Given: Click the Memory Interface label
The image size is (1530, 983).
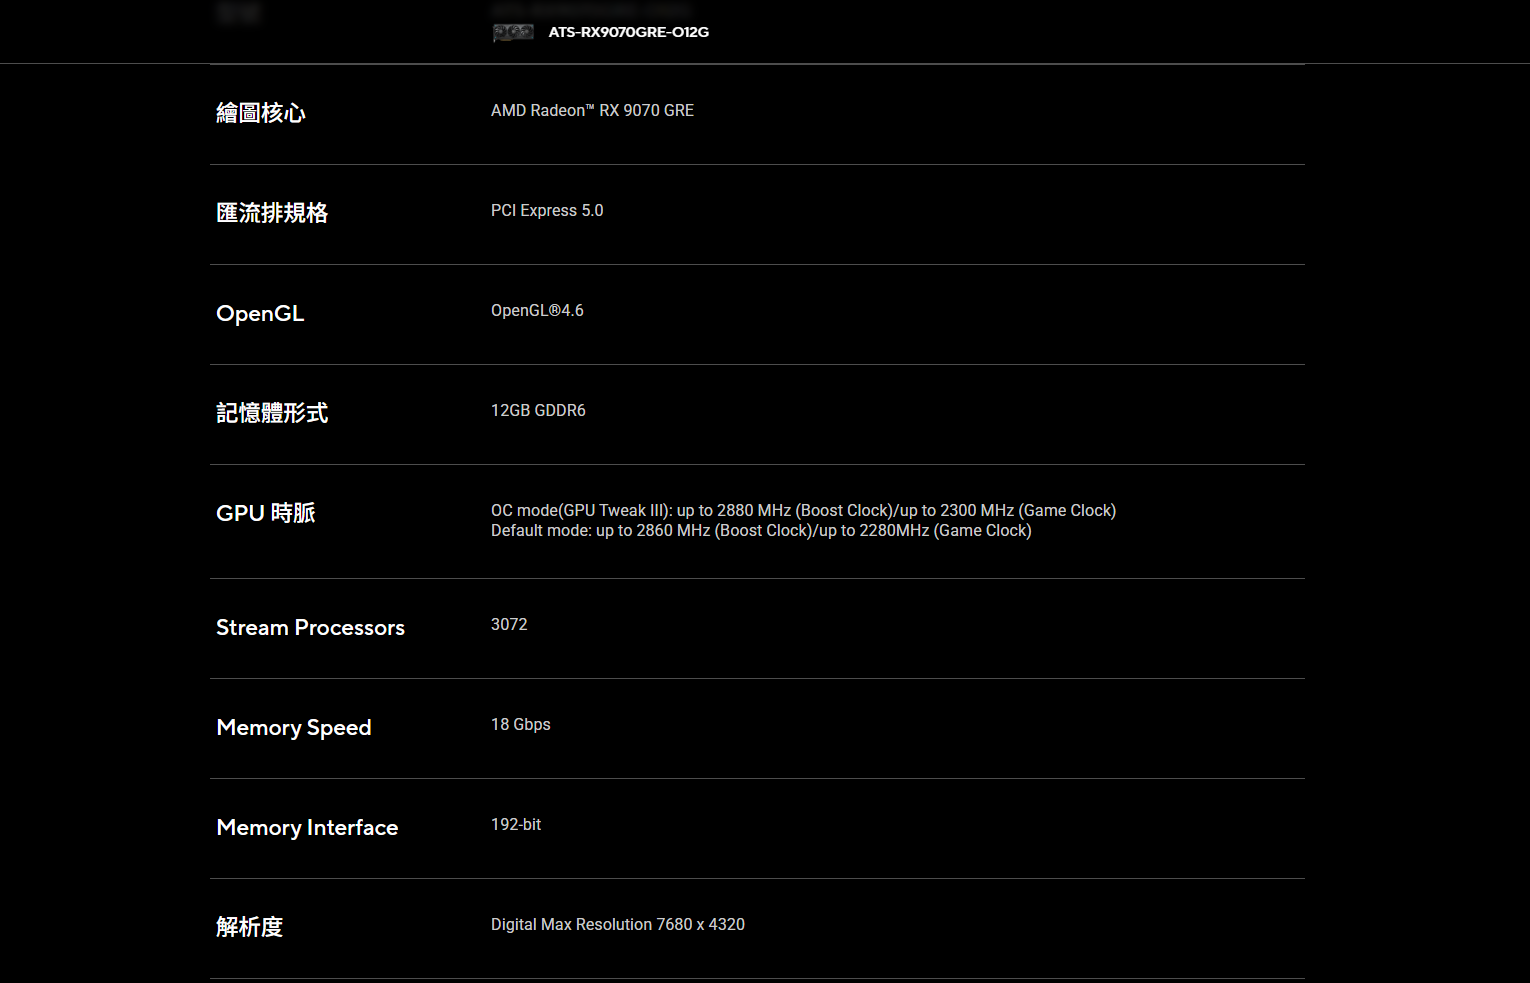Looking at the screenshot, I should tap(307, 827).
